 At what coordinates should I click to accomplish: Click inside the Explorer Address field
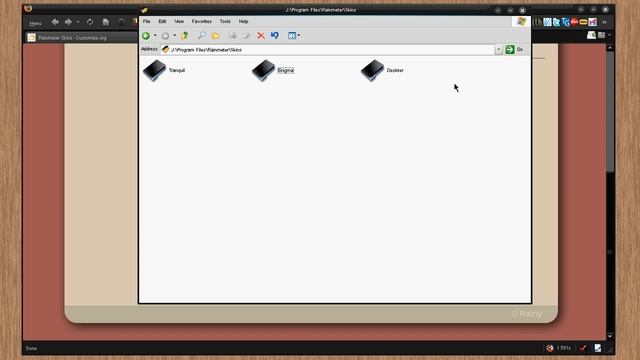(x=328, y=49)
